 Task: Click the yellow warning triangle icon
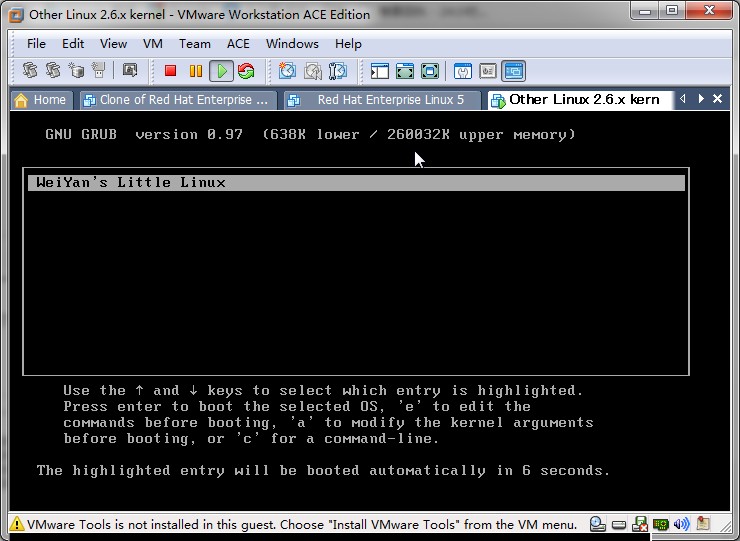17,524
